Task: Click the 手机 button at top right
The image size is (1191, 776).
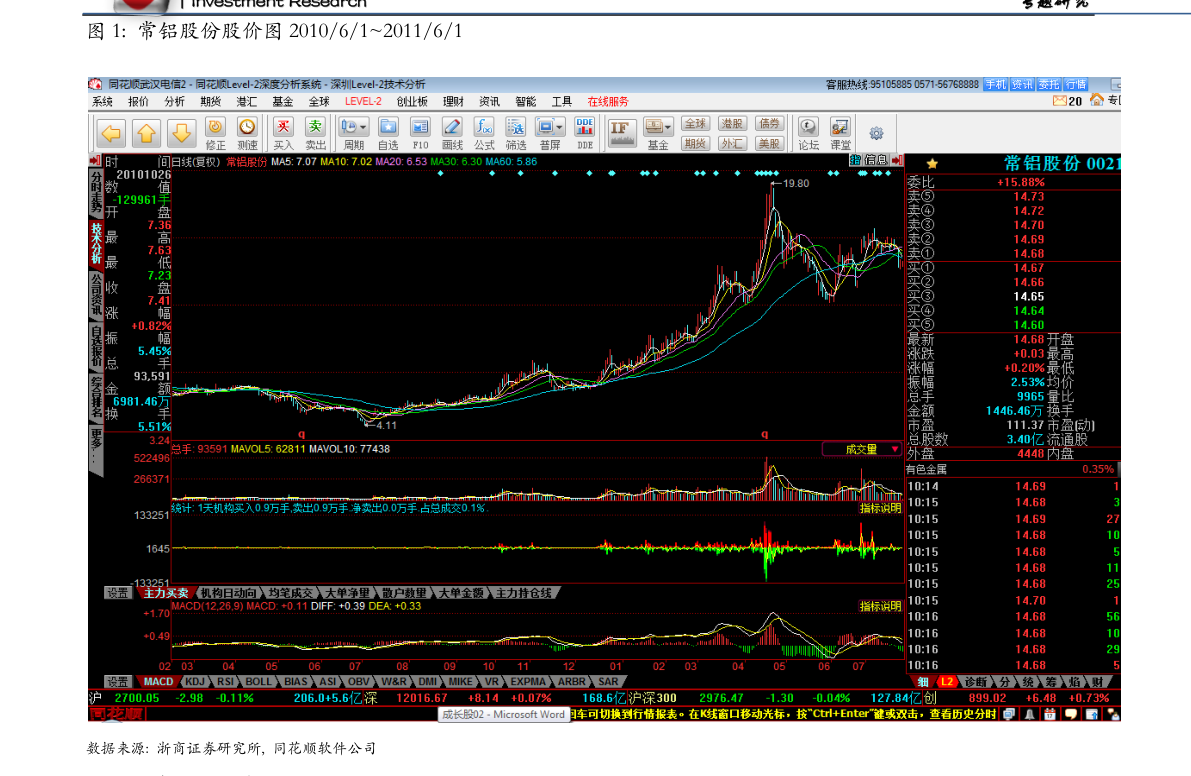Action: coord(995,84)
